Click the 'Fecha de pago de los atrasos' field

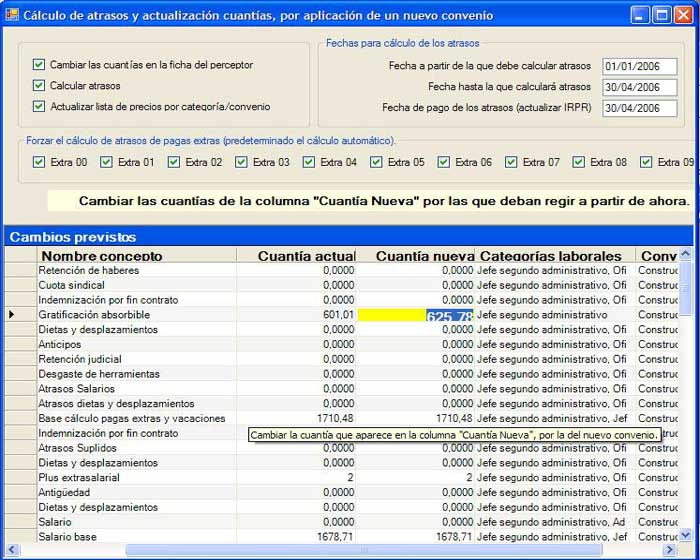639,109
